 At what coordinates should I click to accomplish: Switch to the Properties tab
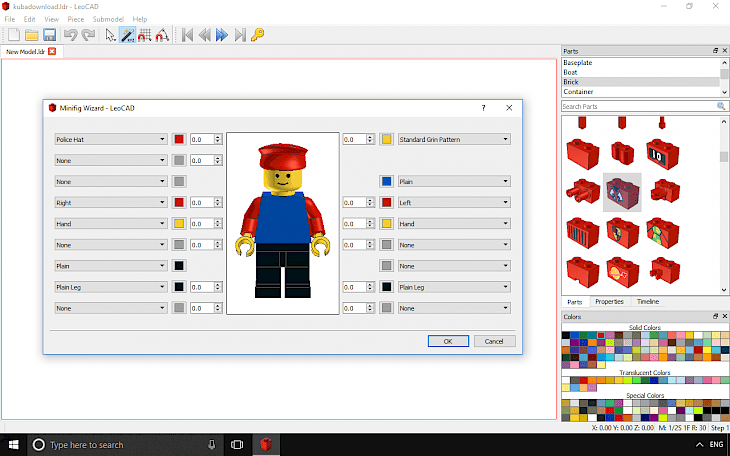coord(609,301)
